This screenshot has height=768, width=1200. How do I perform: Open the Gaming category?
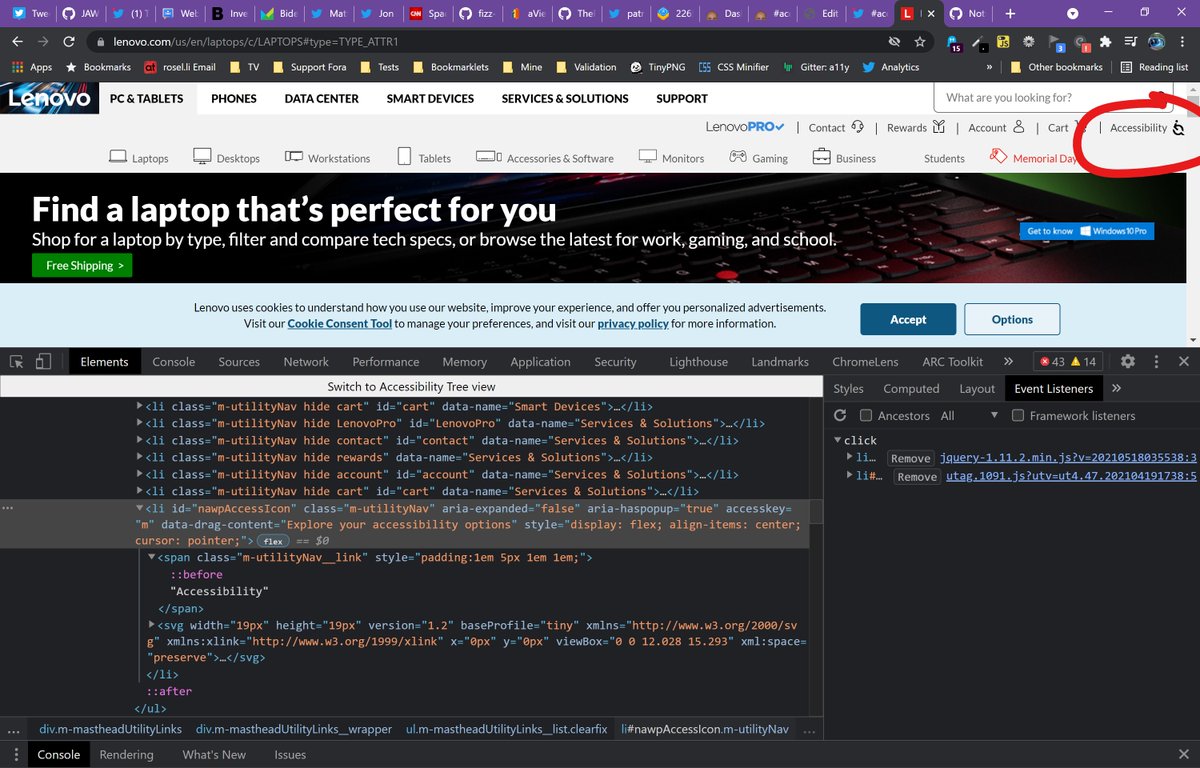tap(758, 157)
